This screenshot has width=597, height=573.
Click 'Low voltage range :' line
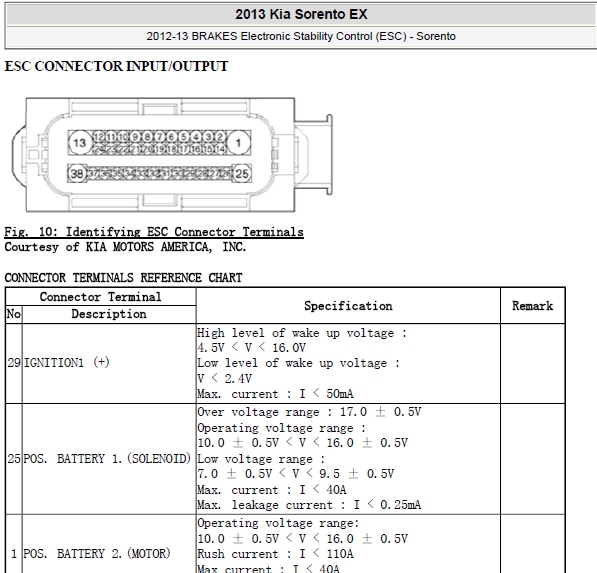261,459
